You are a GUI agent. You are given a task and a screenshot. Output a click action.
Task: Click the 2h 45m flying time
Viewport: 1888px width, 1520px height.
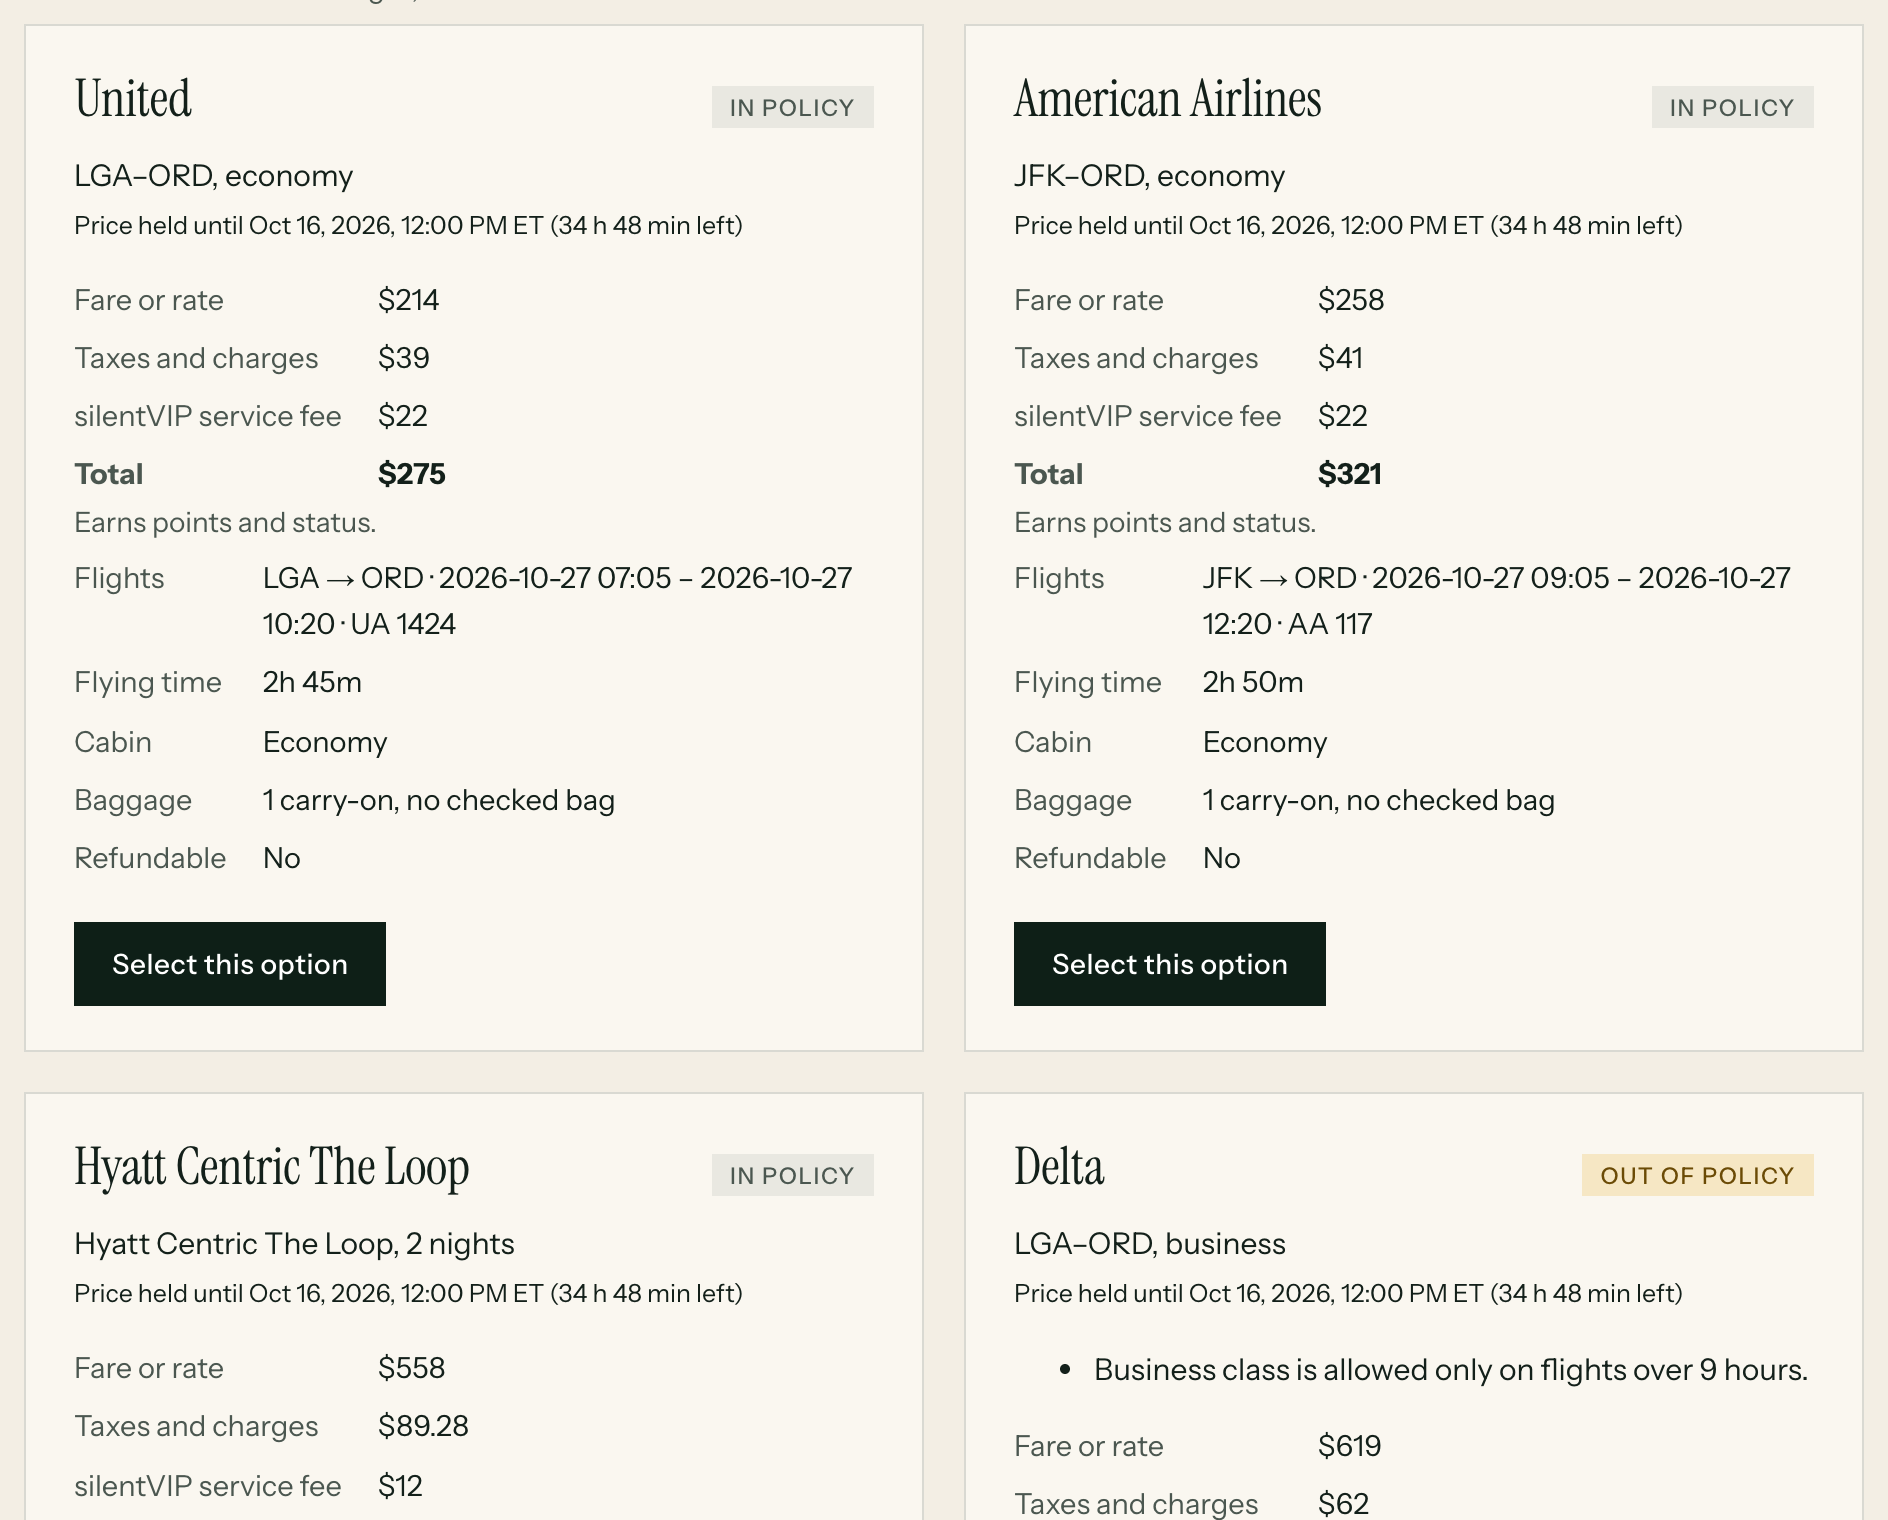[x=312, y=682]
